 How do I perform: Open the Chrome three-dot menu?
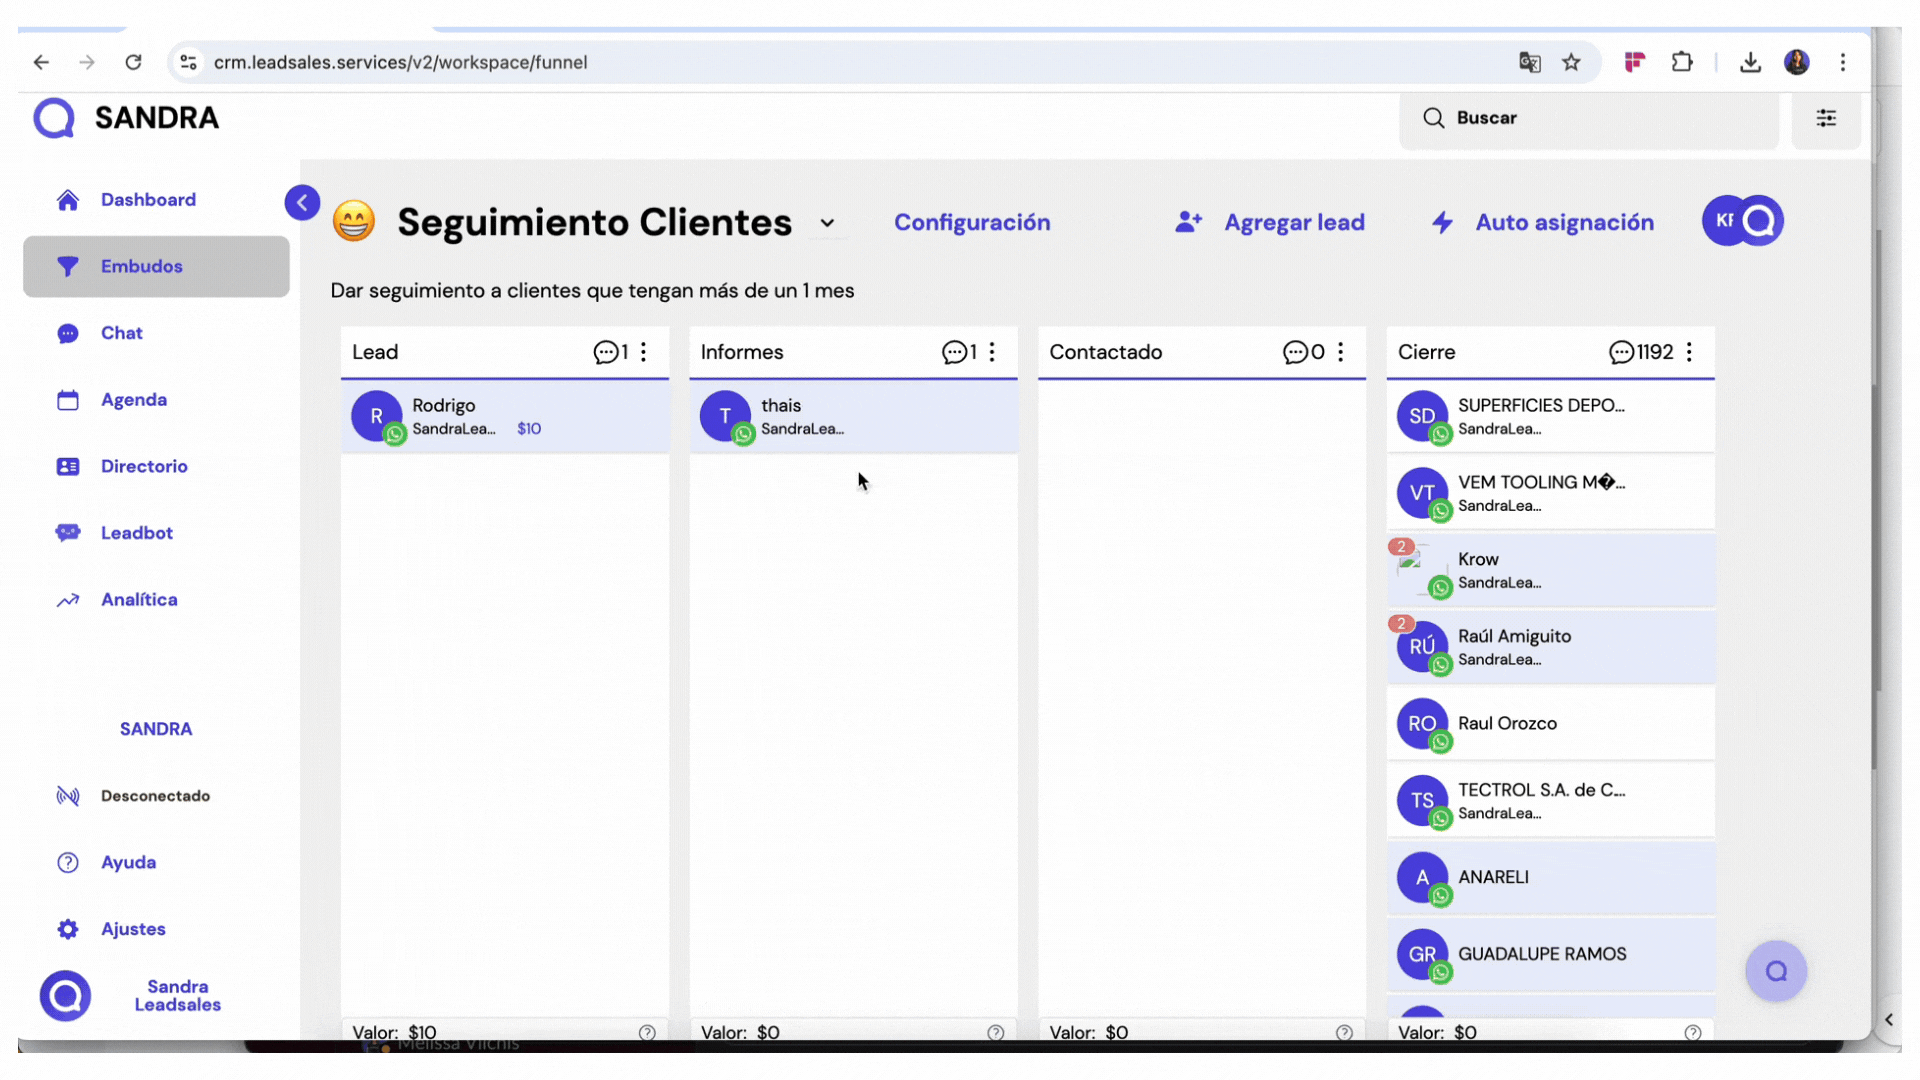(x=1843, y=62)
